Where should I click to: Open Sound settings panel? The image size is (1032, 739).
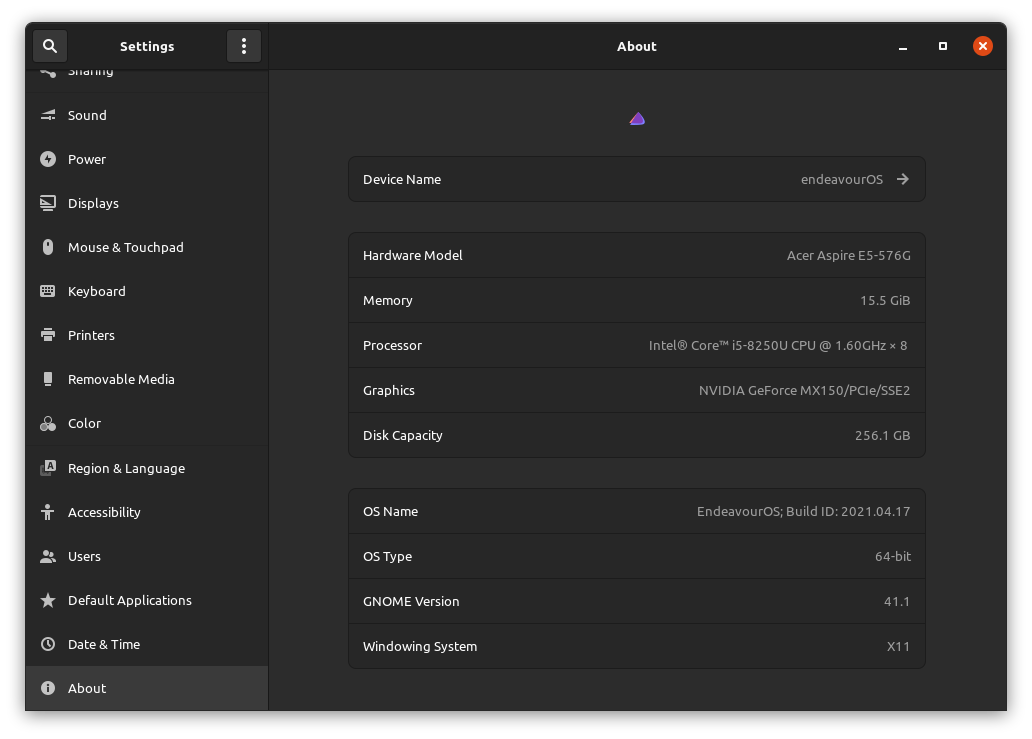click(147, 115)
